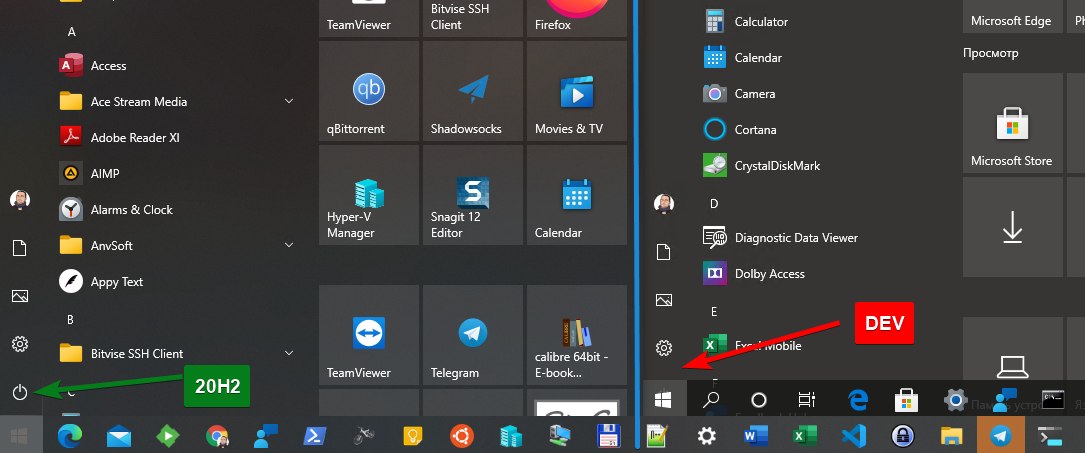
Task: Click green play-arrow icon on taskbar
Action: click(168, 435)
